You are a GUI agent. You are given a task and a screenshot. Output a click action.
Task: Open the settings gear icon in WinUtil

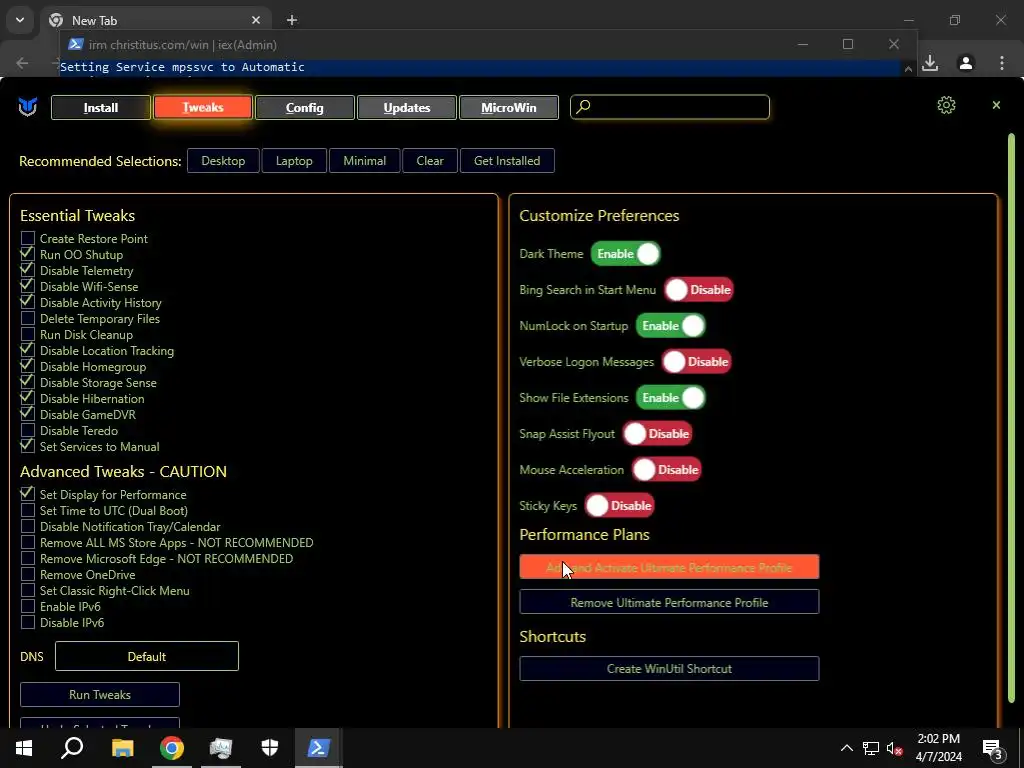point(946,105)
